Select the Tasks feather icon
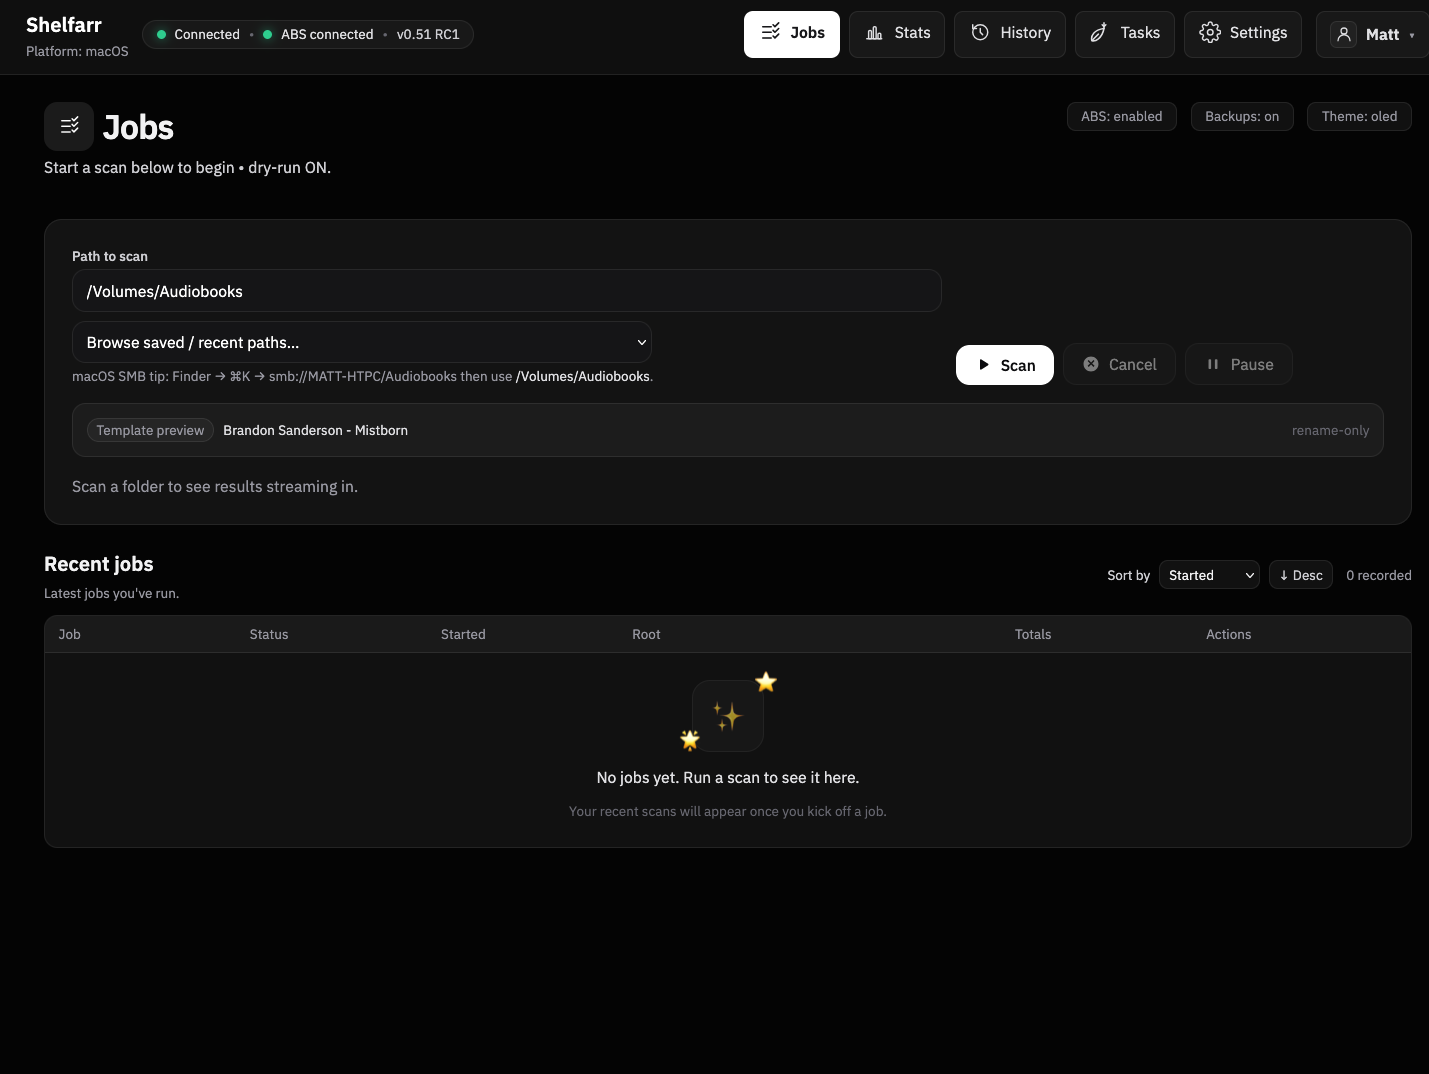This screenshot has height=1074, width=1429. pos(1097,32)
